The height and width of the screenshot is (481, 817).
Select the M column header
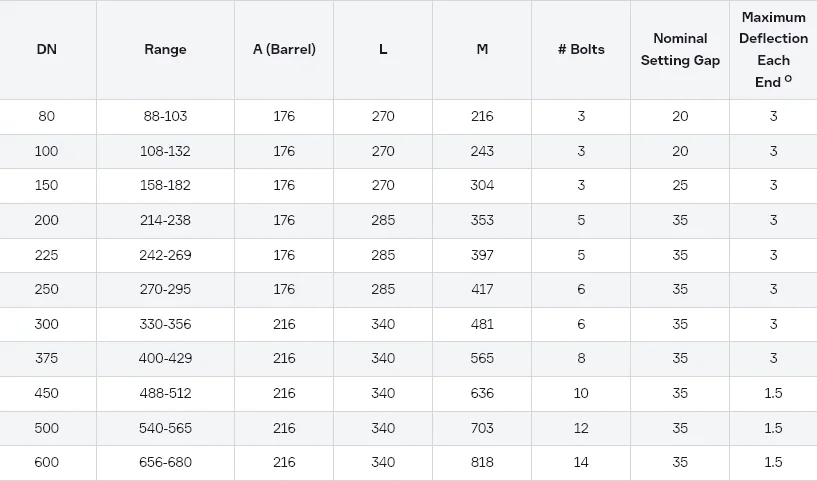pyautogui.click(x=482, y=50)
